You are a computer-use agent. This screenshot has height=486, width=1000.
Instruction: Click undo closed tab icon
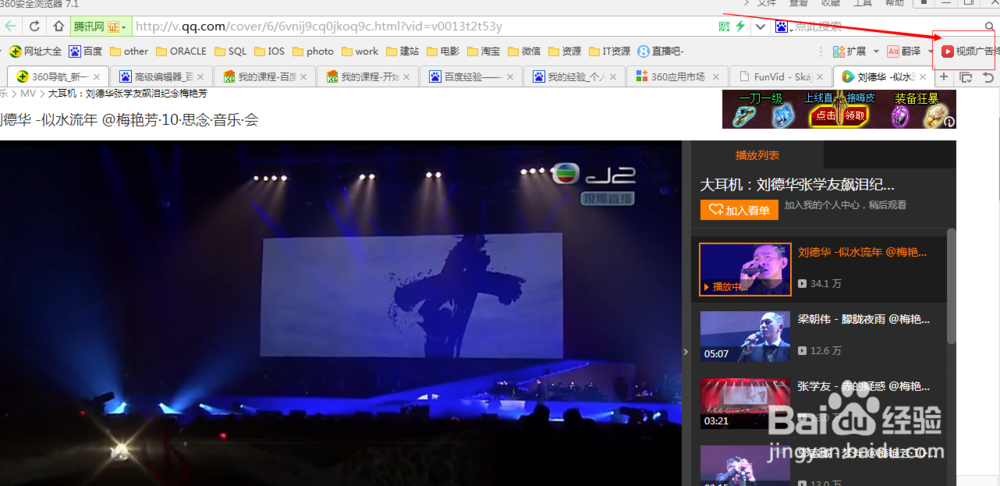[x=988, y=77]
